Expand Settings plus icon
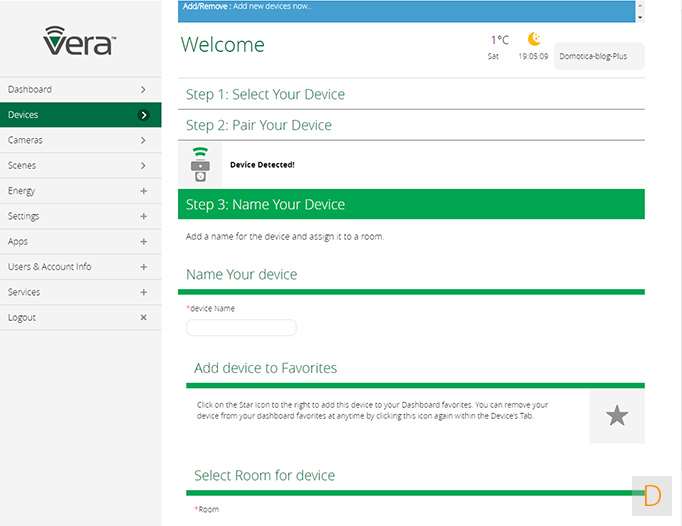682x526 pixels. [x=143, y=216]
